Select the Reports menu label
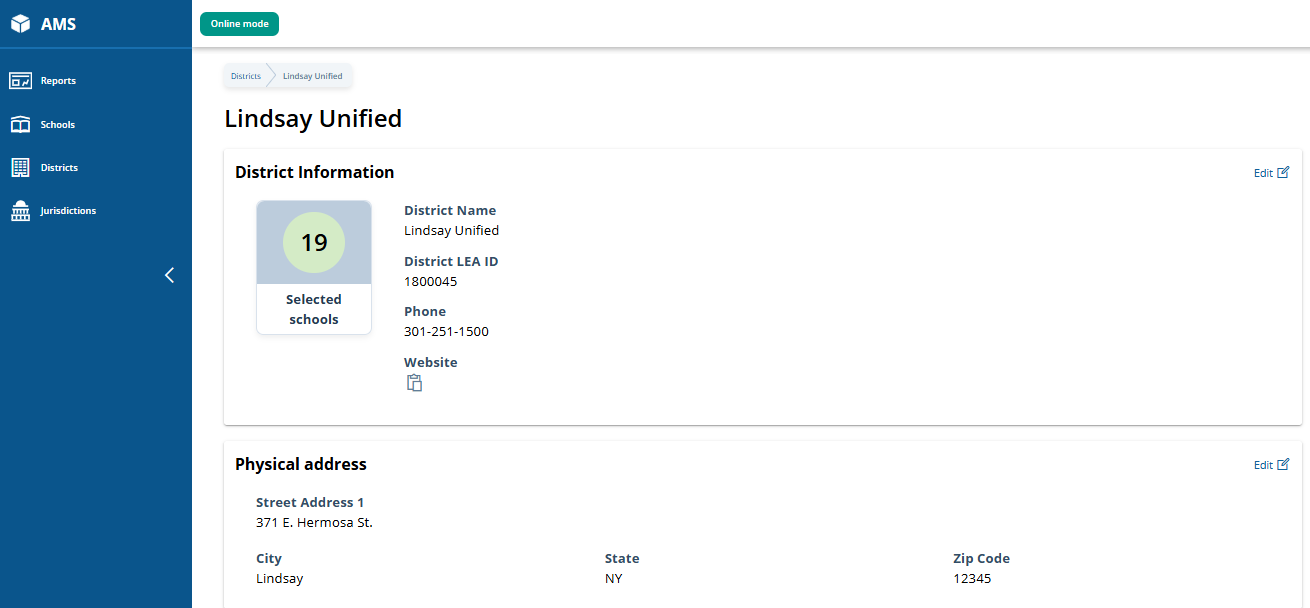The image size is (1310, 608). click(x=58, y=81)
